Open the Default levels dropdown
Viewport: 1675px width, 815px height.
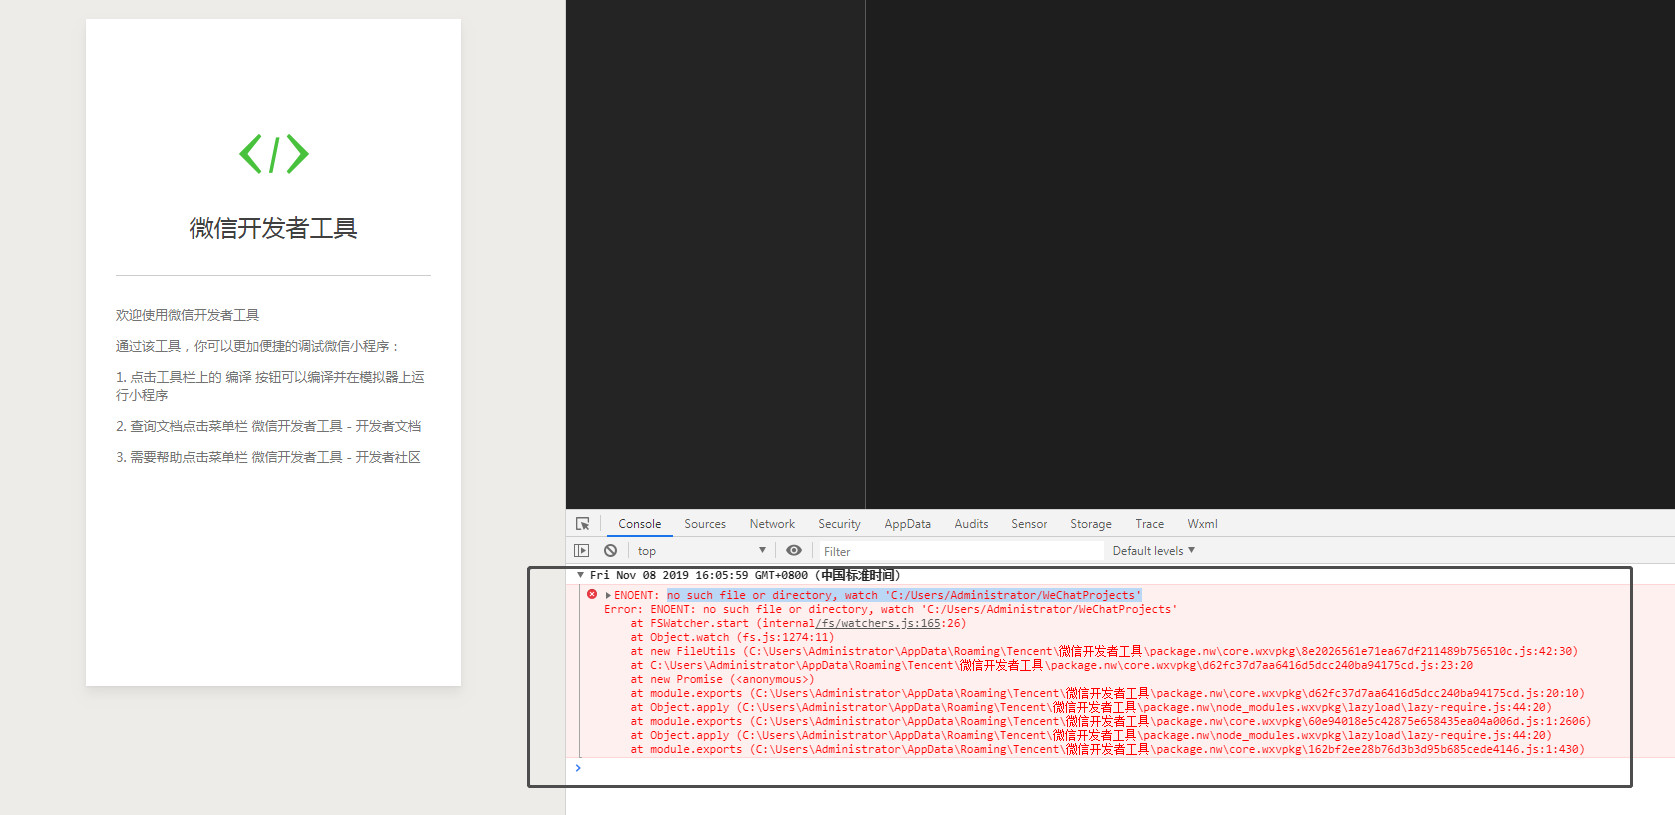[1154, 551]
